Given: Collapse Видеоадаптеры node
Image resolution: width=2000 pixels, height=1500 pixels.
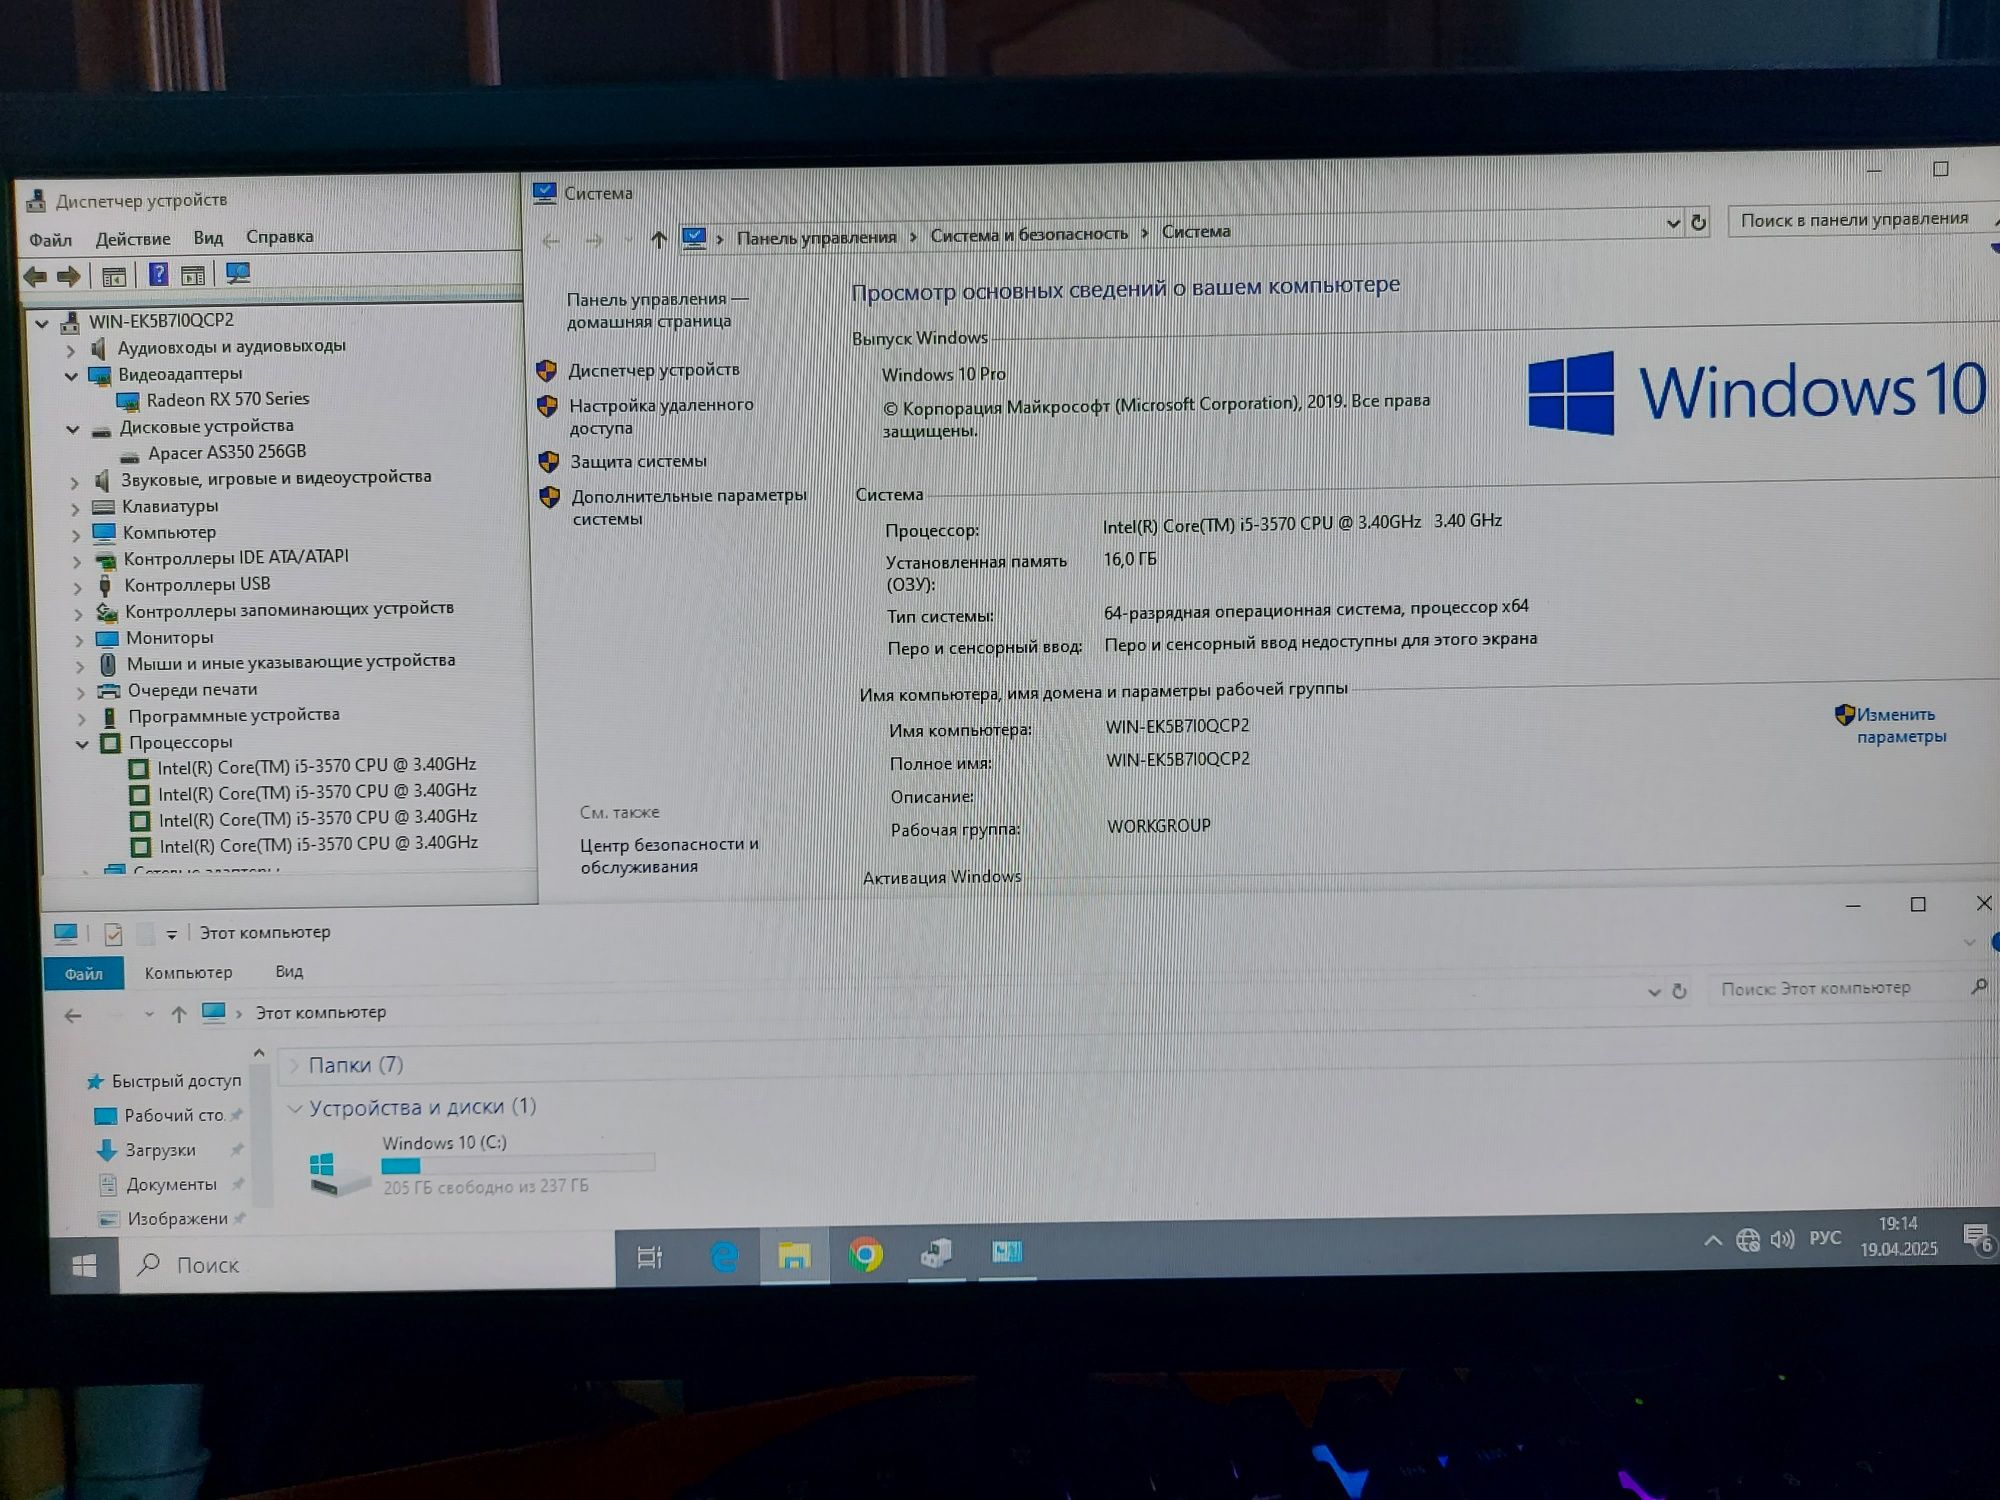Looking at the screenshot, I should tap(71, 376).
